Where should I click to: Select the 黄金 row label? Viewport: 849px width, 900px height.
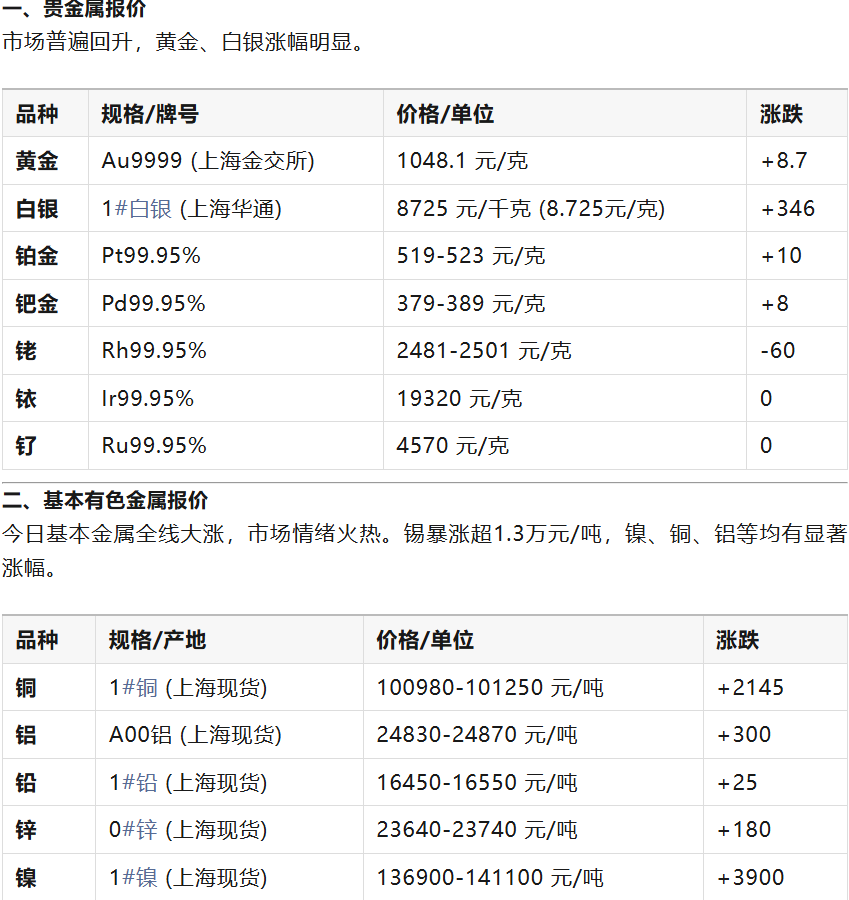[37, 161]
